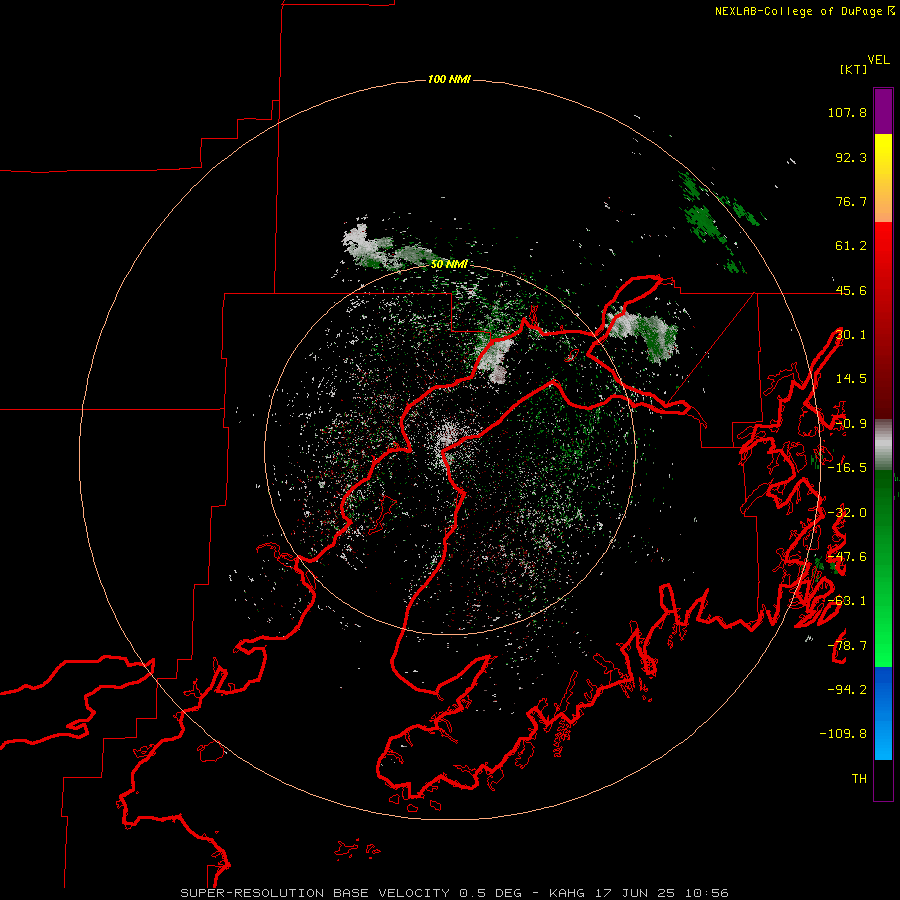900x900 pixels.
Task: Click the -32.0 scale value
Action: (x=847, y=513)
